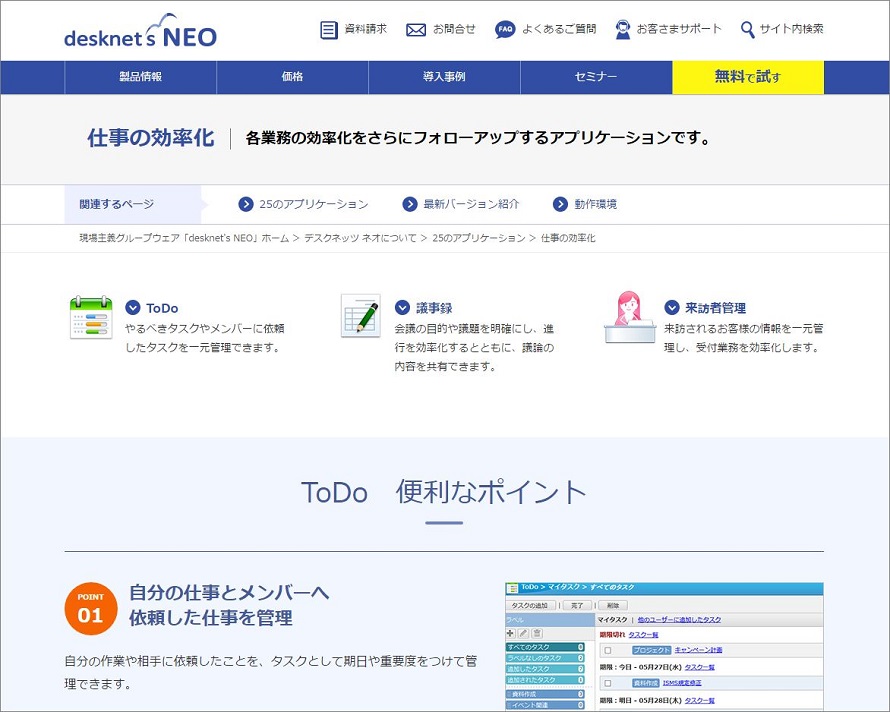This screenshot has height=712, width=890.
Task: Click the envelope icon beside お問合せ
Action: 415,30
